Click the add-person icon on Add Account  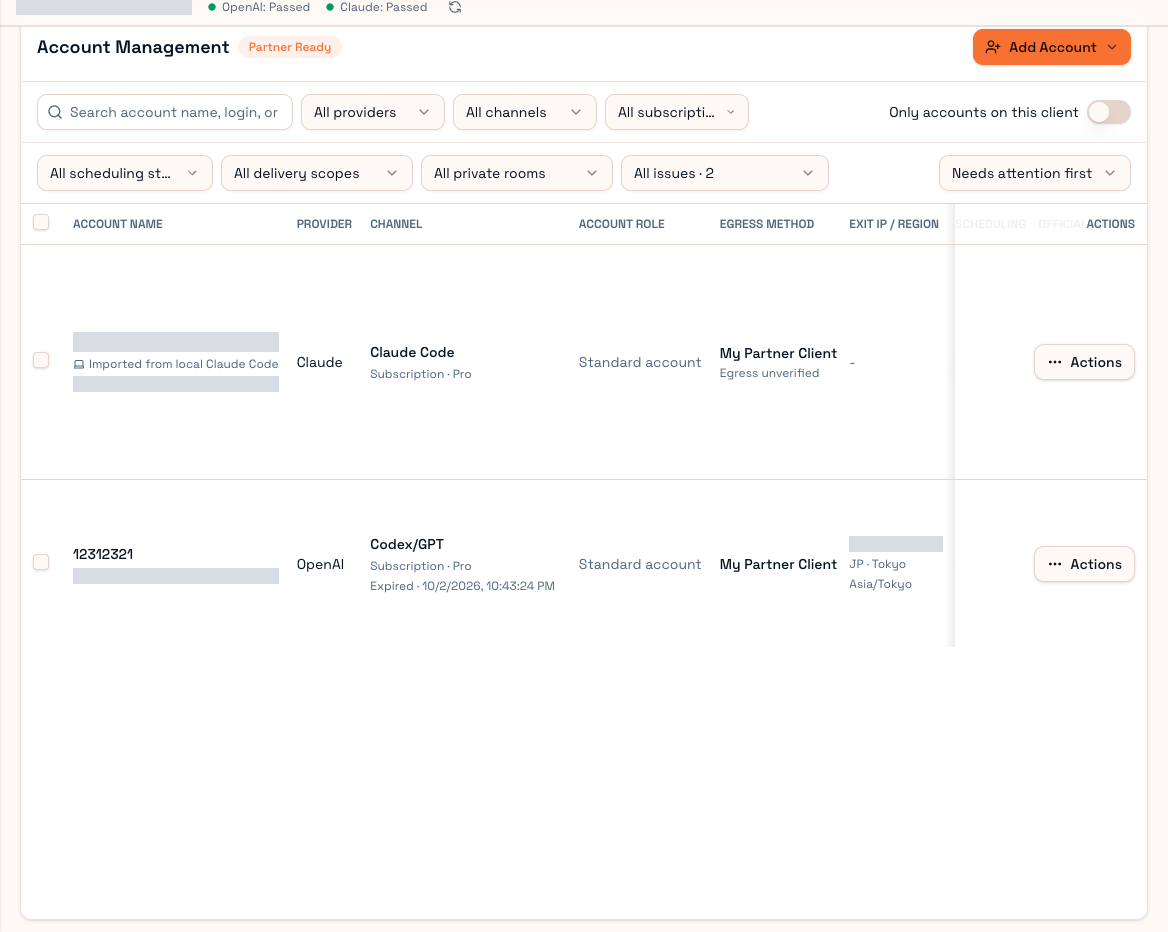click(993, 48)
